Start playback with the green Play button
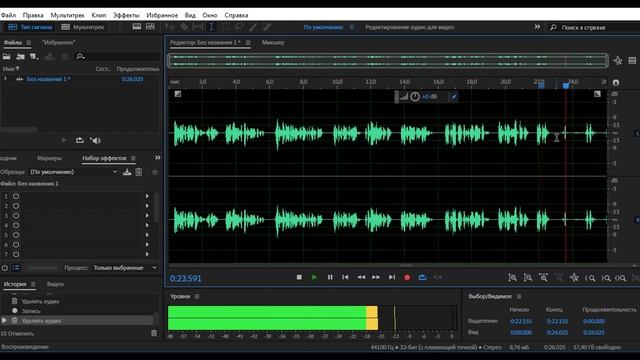 314,277
